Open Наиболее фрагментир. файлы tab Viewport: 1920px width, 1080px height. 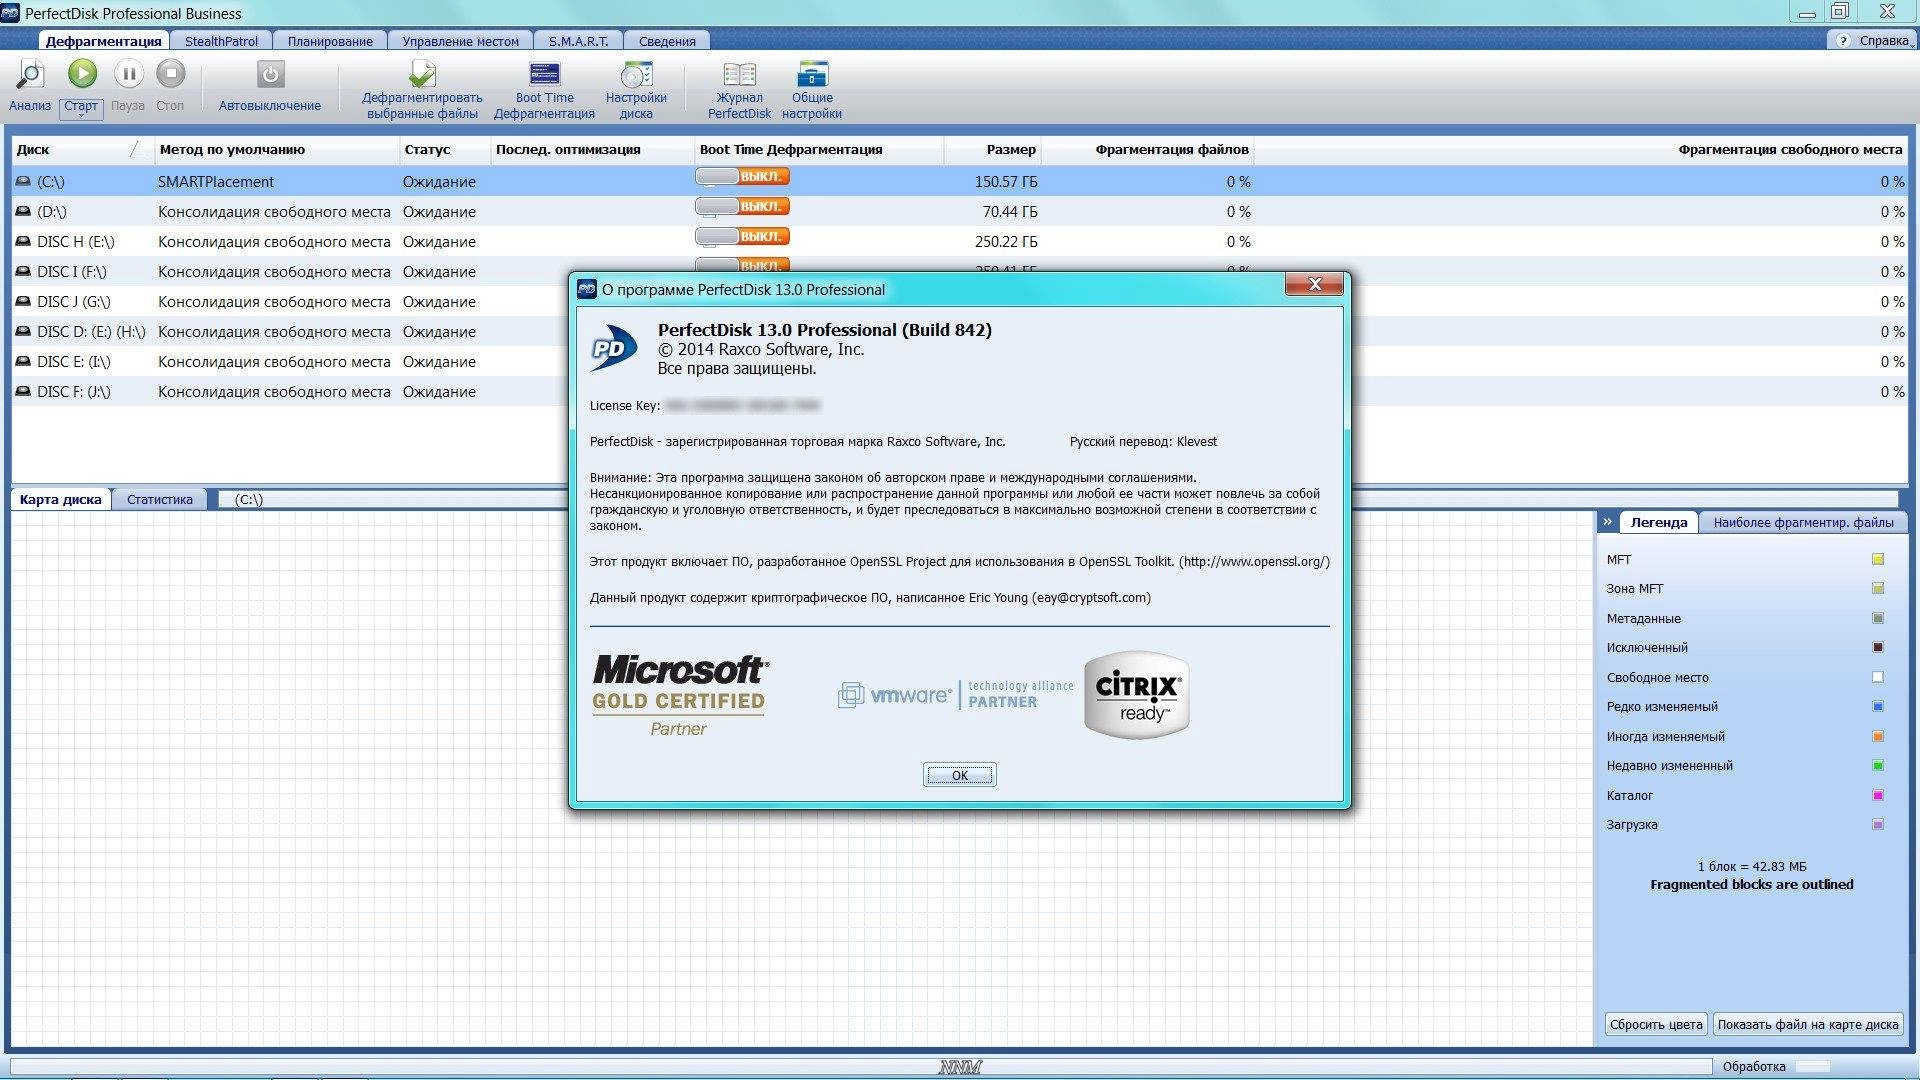[1803, 522]
